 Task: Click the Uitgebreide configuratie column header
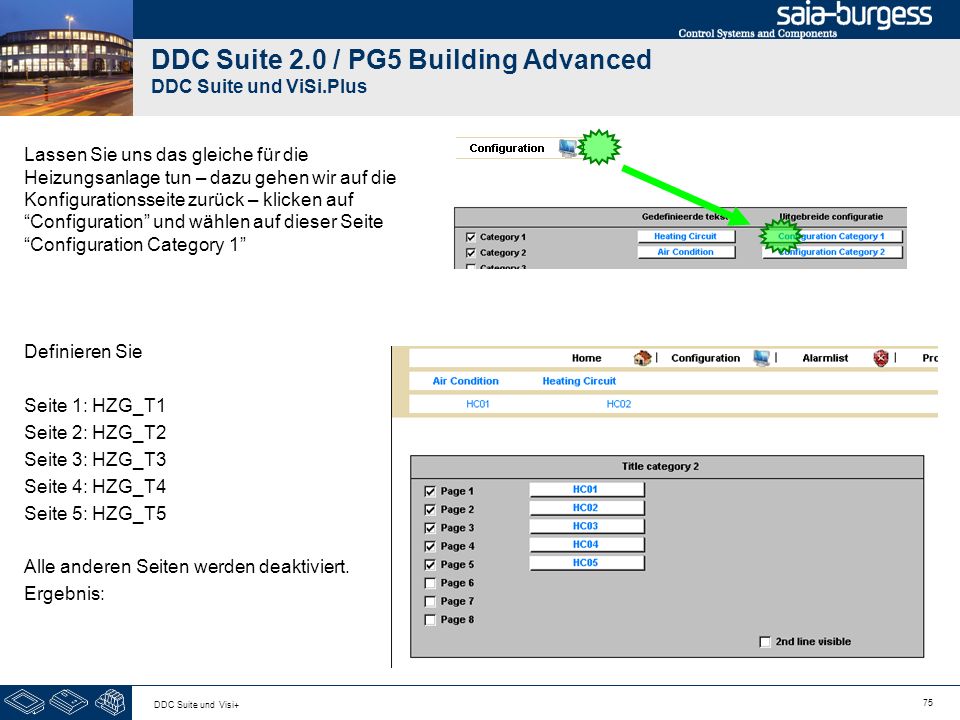pos(831,217)
